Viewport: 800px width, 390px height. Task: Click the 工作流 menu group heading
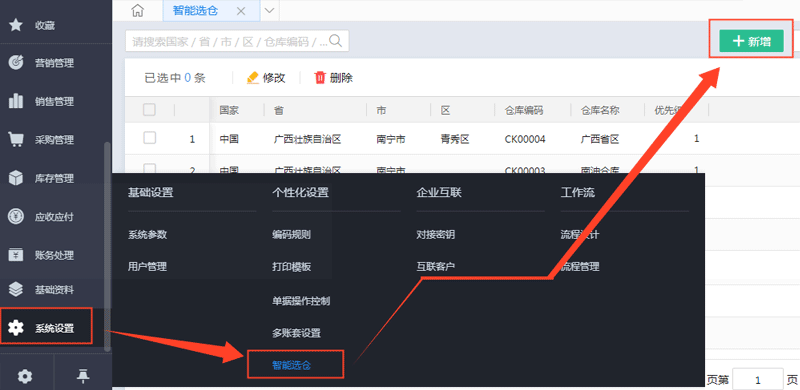pos(578,192)
